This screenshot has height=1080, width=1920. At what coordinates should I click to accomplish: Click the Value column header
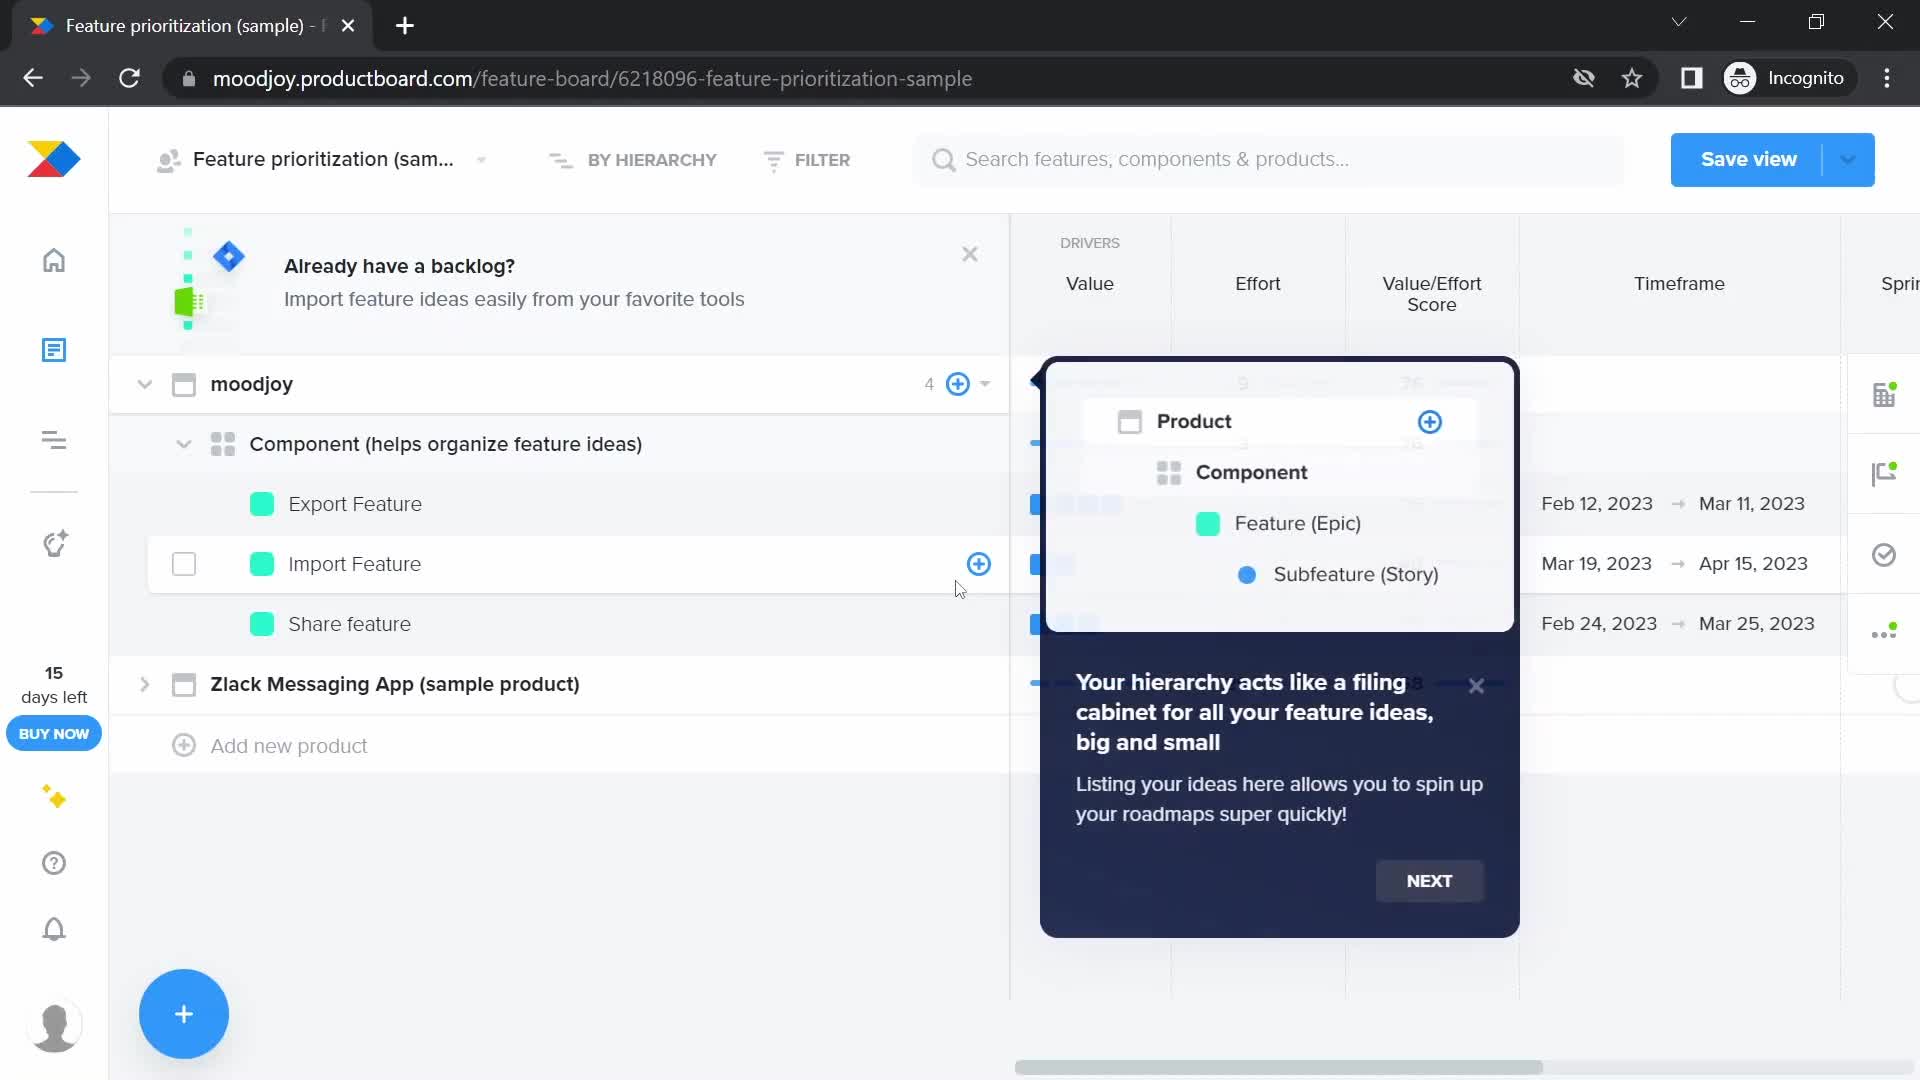click(1090, 284)
